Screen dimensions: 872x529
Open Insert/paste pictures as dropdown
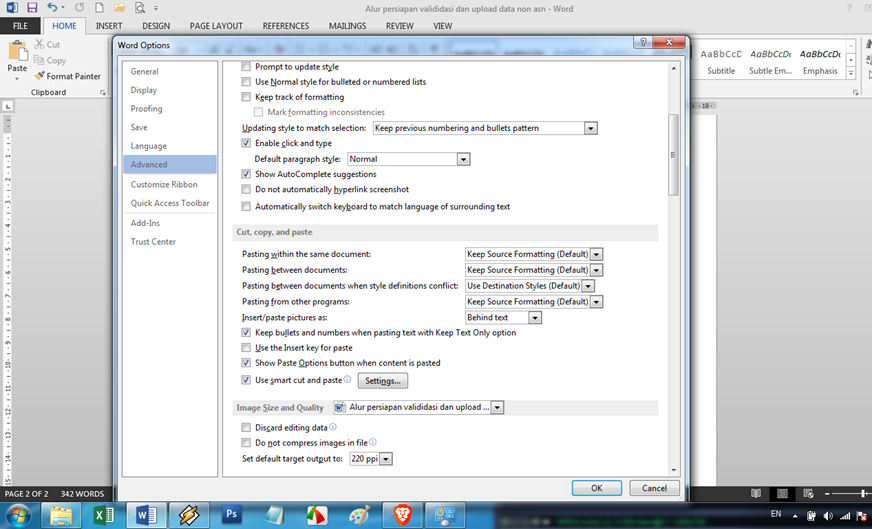(534, 318)
